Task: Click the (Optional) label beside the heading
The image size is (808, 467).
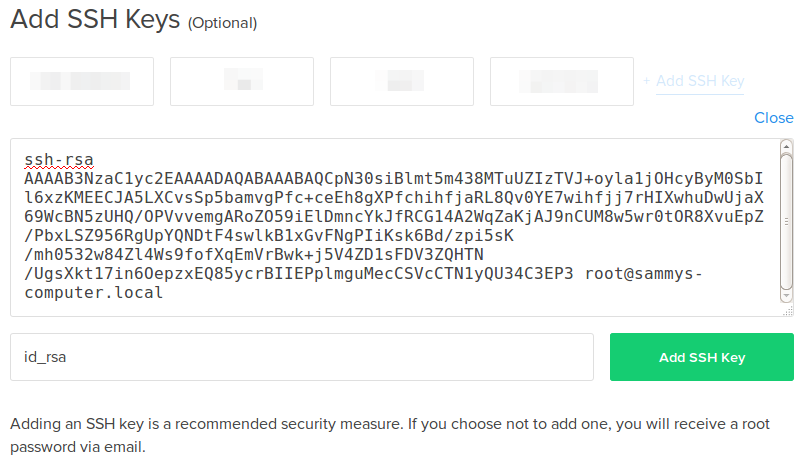Action: tap(223, 23)
